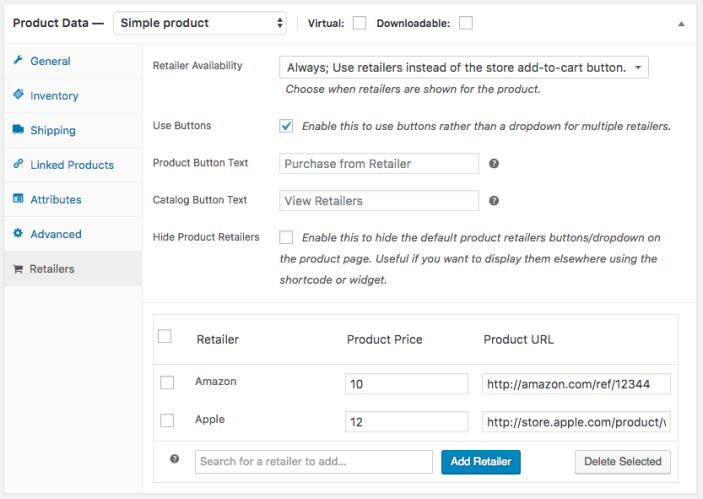The height and width of the screenshot is (499, 703).
Task: Click the Linked Products link icon
Action: coord(18,165)
